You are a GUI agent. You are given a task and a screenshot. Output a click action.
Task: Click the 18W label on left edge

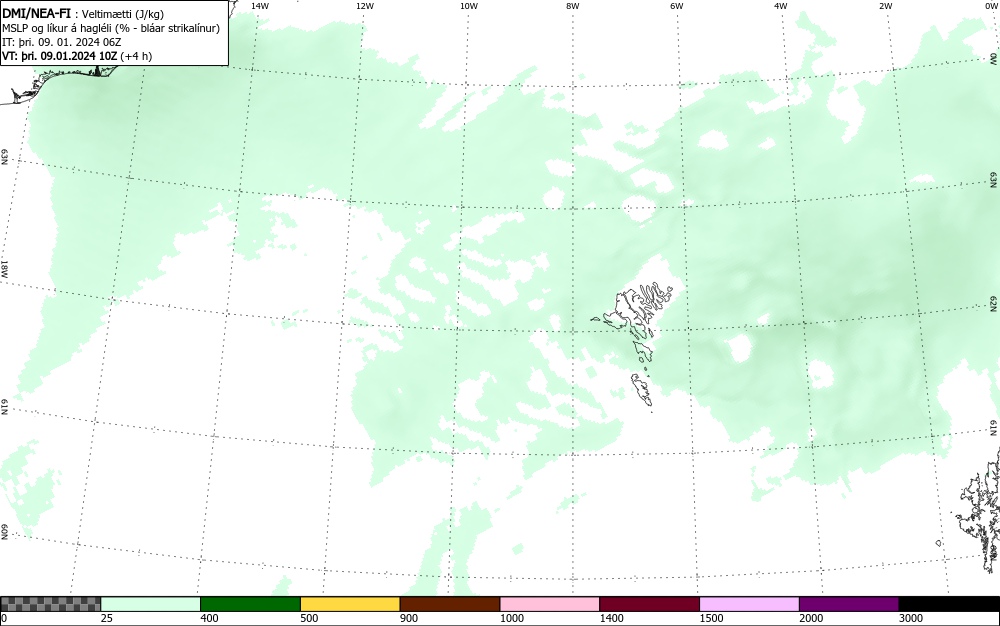point(4,268)
